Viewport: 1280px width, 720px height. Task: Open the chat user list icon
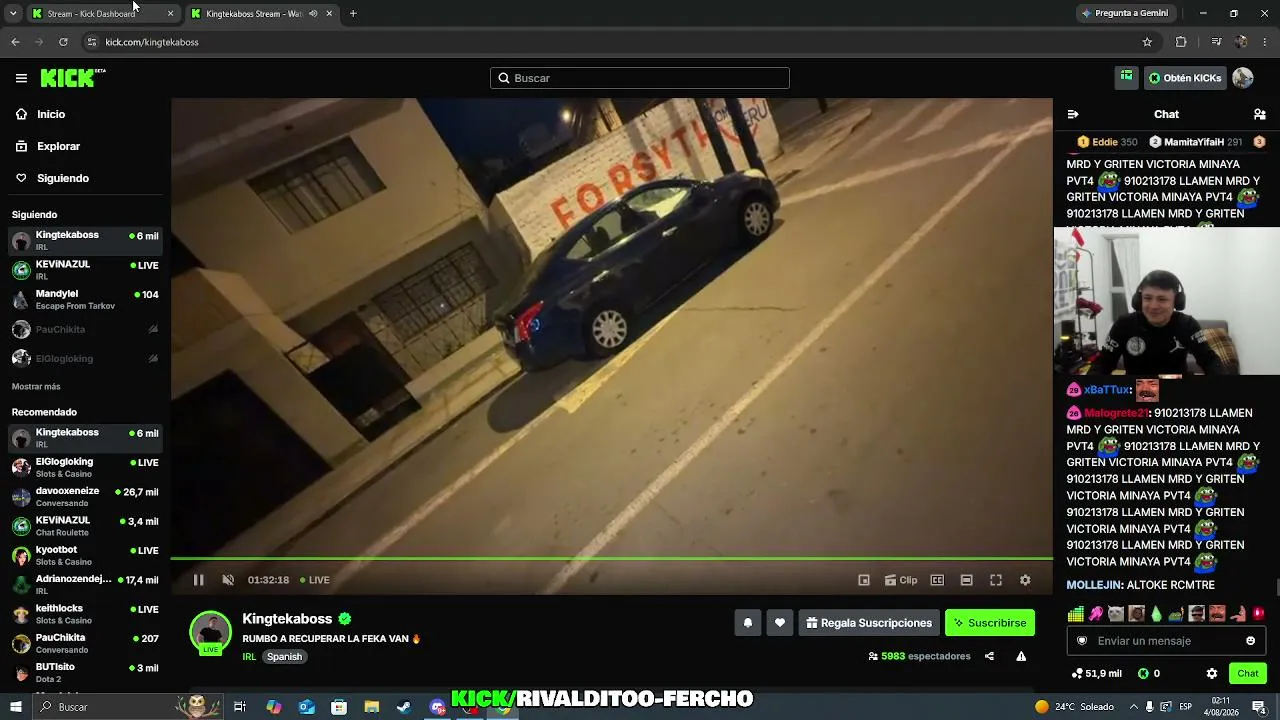click(x=1260, y=114)
